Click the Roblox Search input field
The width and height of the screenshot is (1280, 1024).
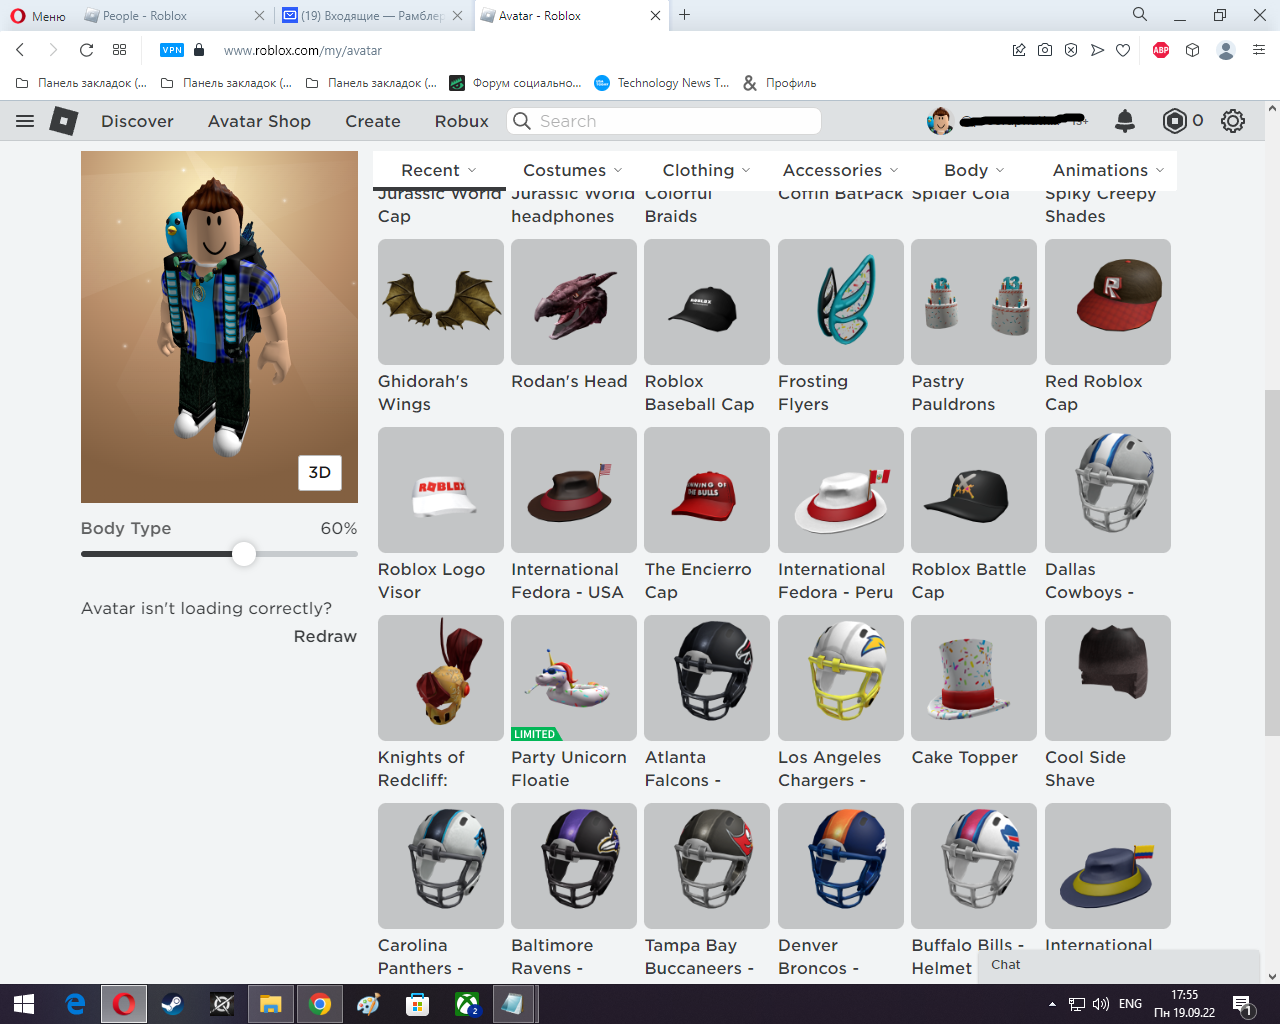tap(664, 121)
